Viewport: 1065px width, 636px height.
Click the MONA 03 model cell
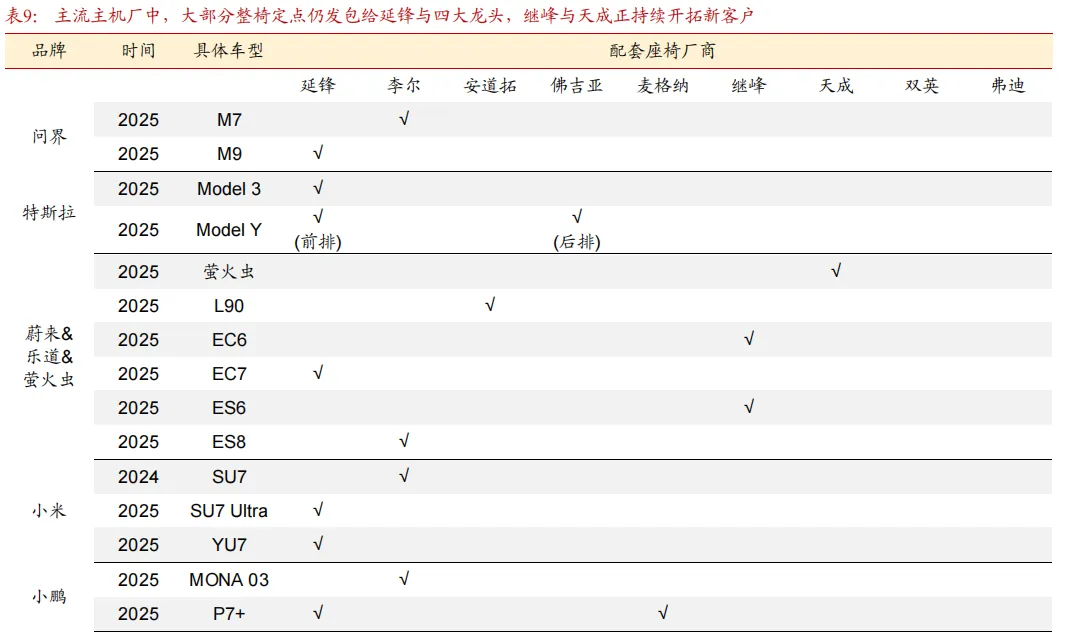(229, 580)
